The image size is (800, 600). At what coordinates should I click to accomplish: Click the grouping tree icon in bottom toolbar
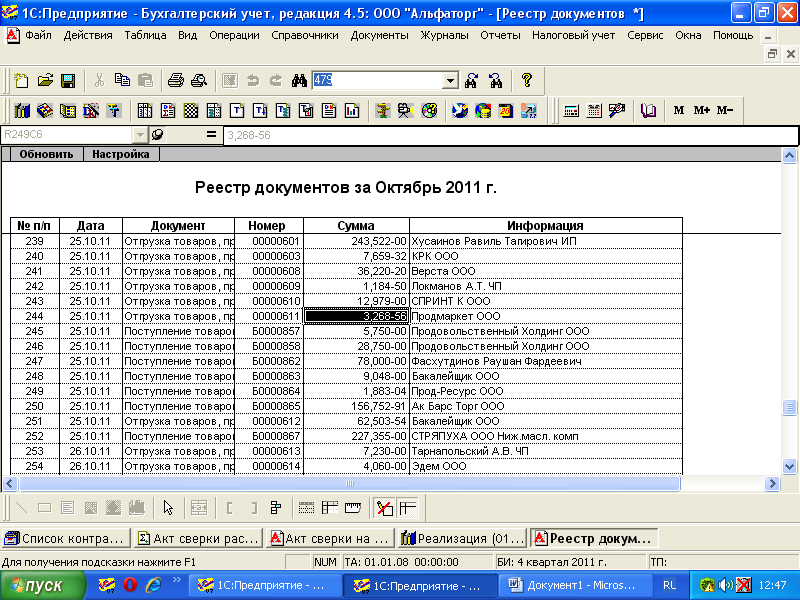276,508
